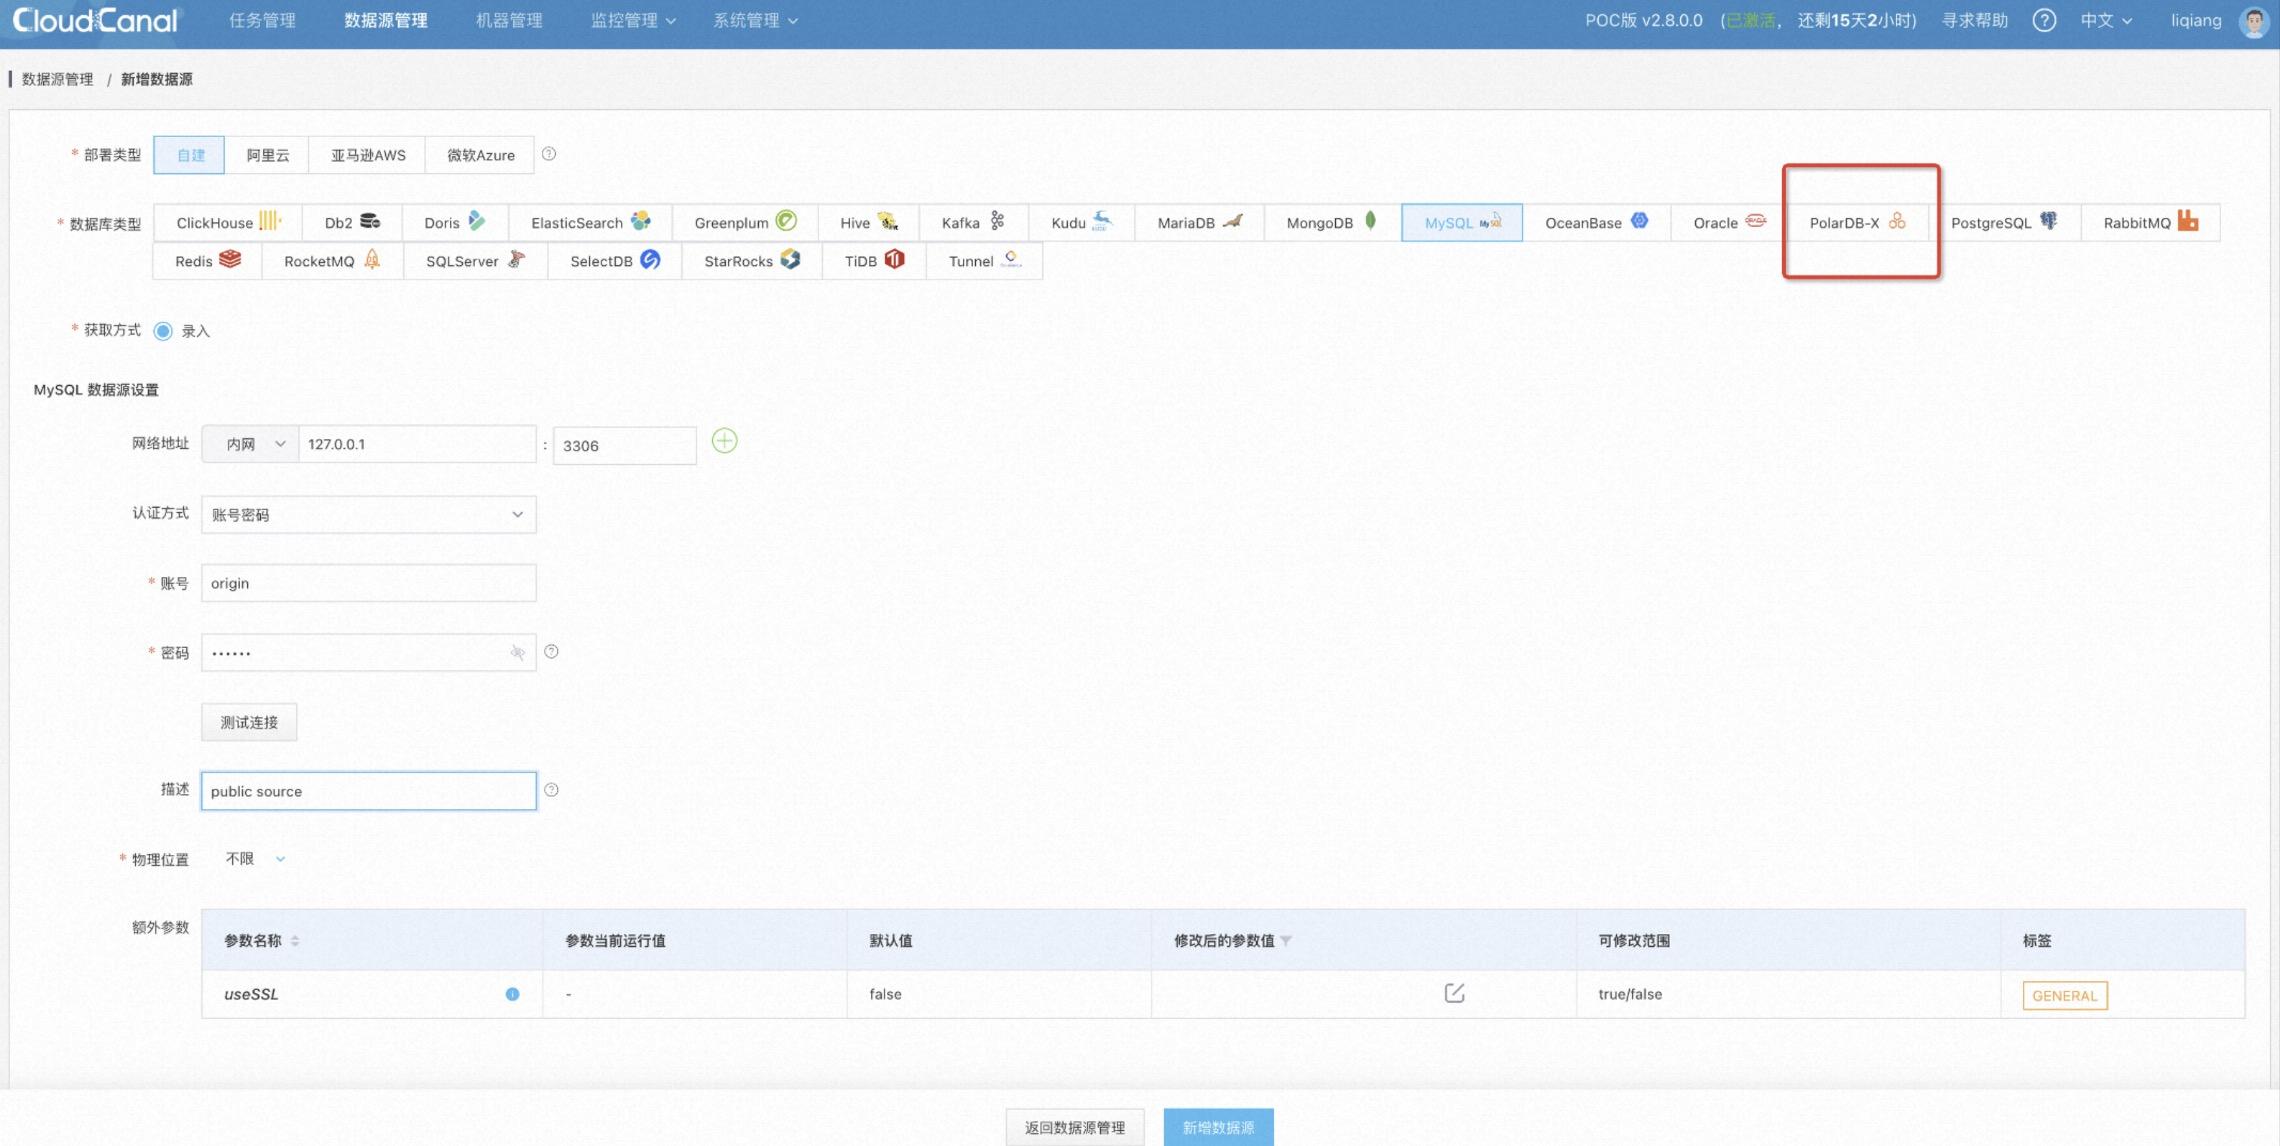Open the help question mark icon in header
2280x1146 pixels.
pyautogui.click(x=2044, y=20)
